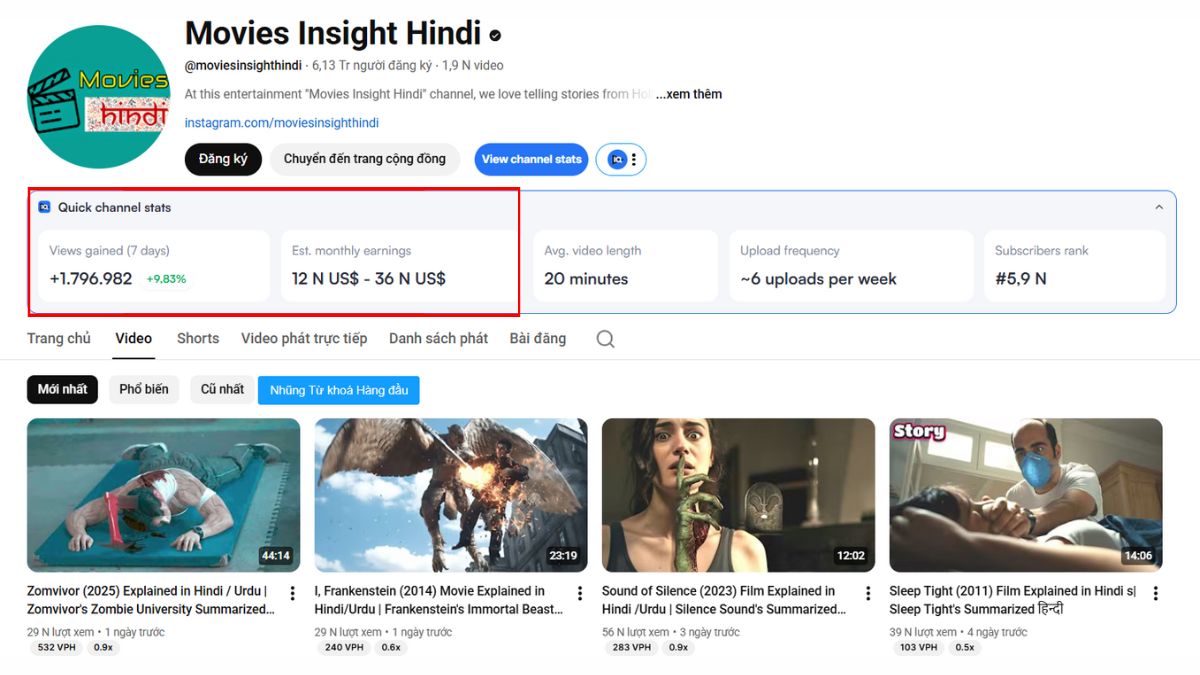The image size is (1200, 675).
Task: Click the 240 VPH badge on Frankenstein video
Action: click(x=344, y=647)
